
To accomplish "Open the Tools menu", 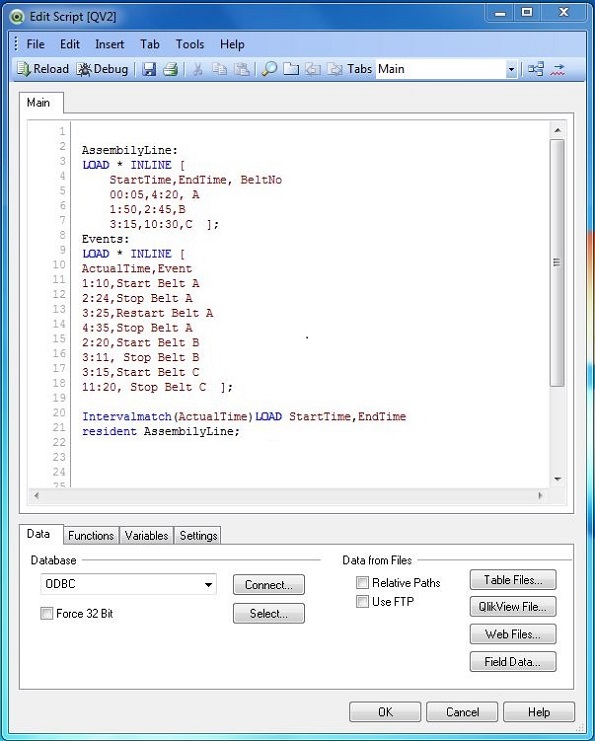I will click(x=190, y=44).
